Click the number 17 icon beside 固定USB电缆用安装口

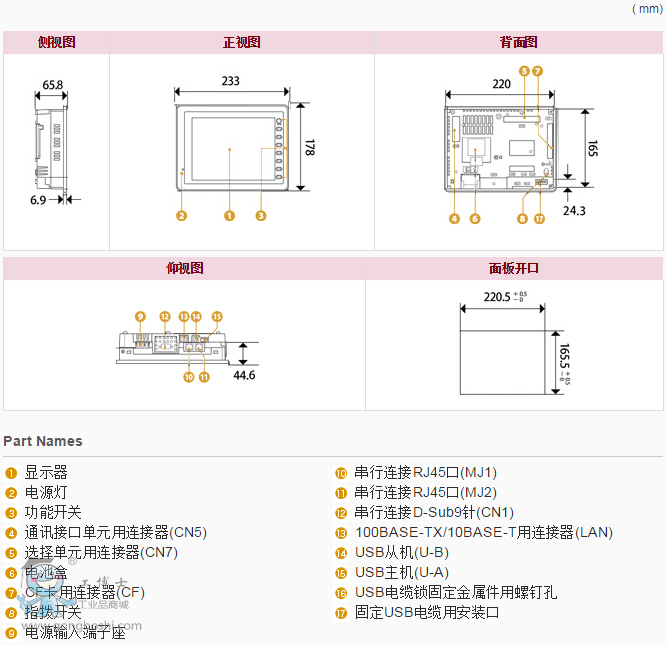pos(341,613)
